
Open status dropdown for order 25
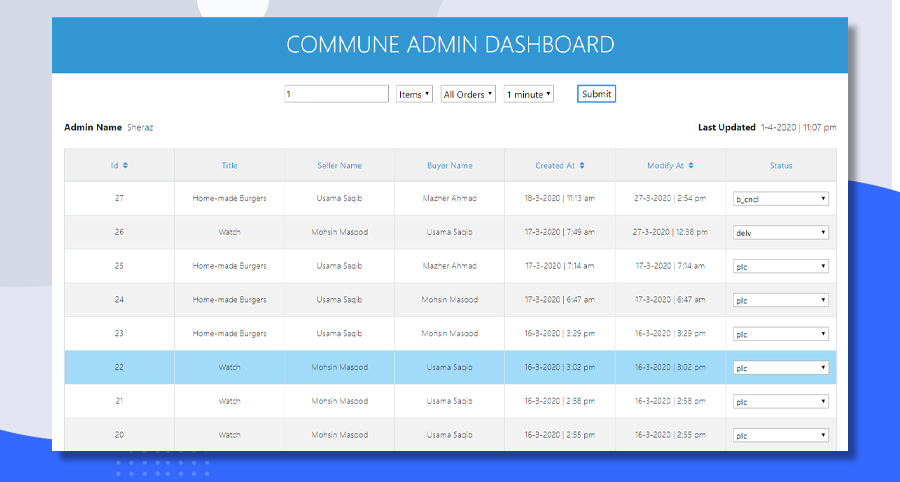point(781,267)
